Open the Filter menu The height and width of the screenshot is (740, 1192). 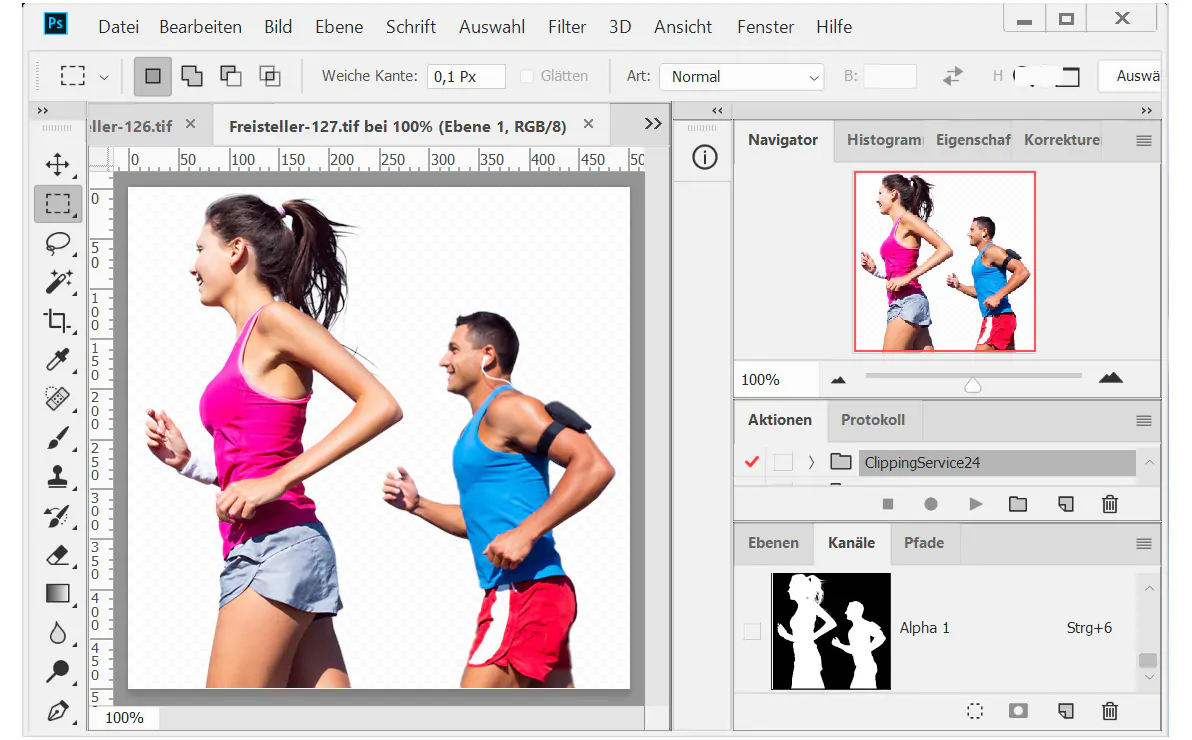(x=567, y=27)
